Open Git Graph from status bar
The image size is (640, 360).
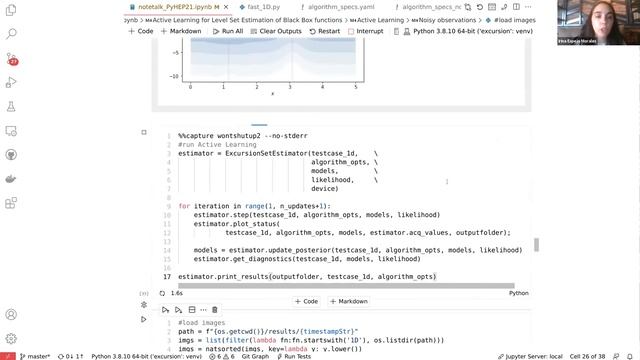tap(255, 356)
